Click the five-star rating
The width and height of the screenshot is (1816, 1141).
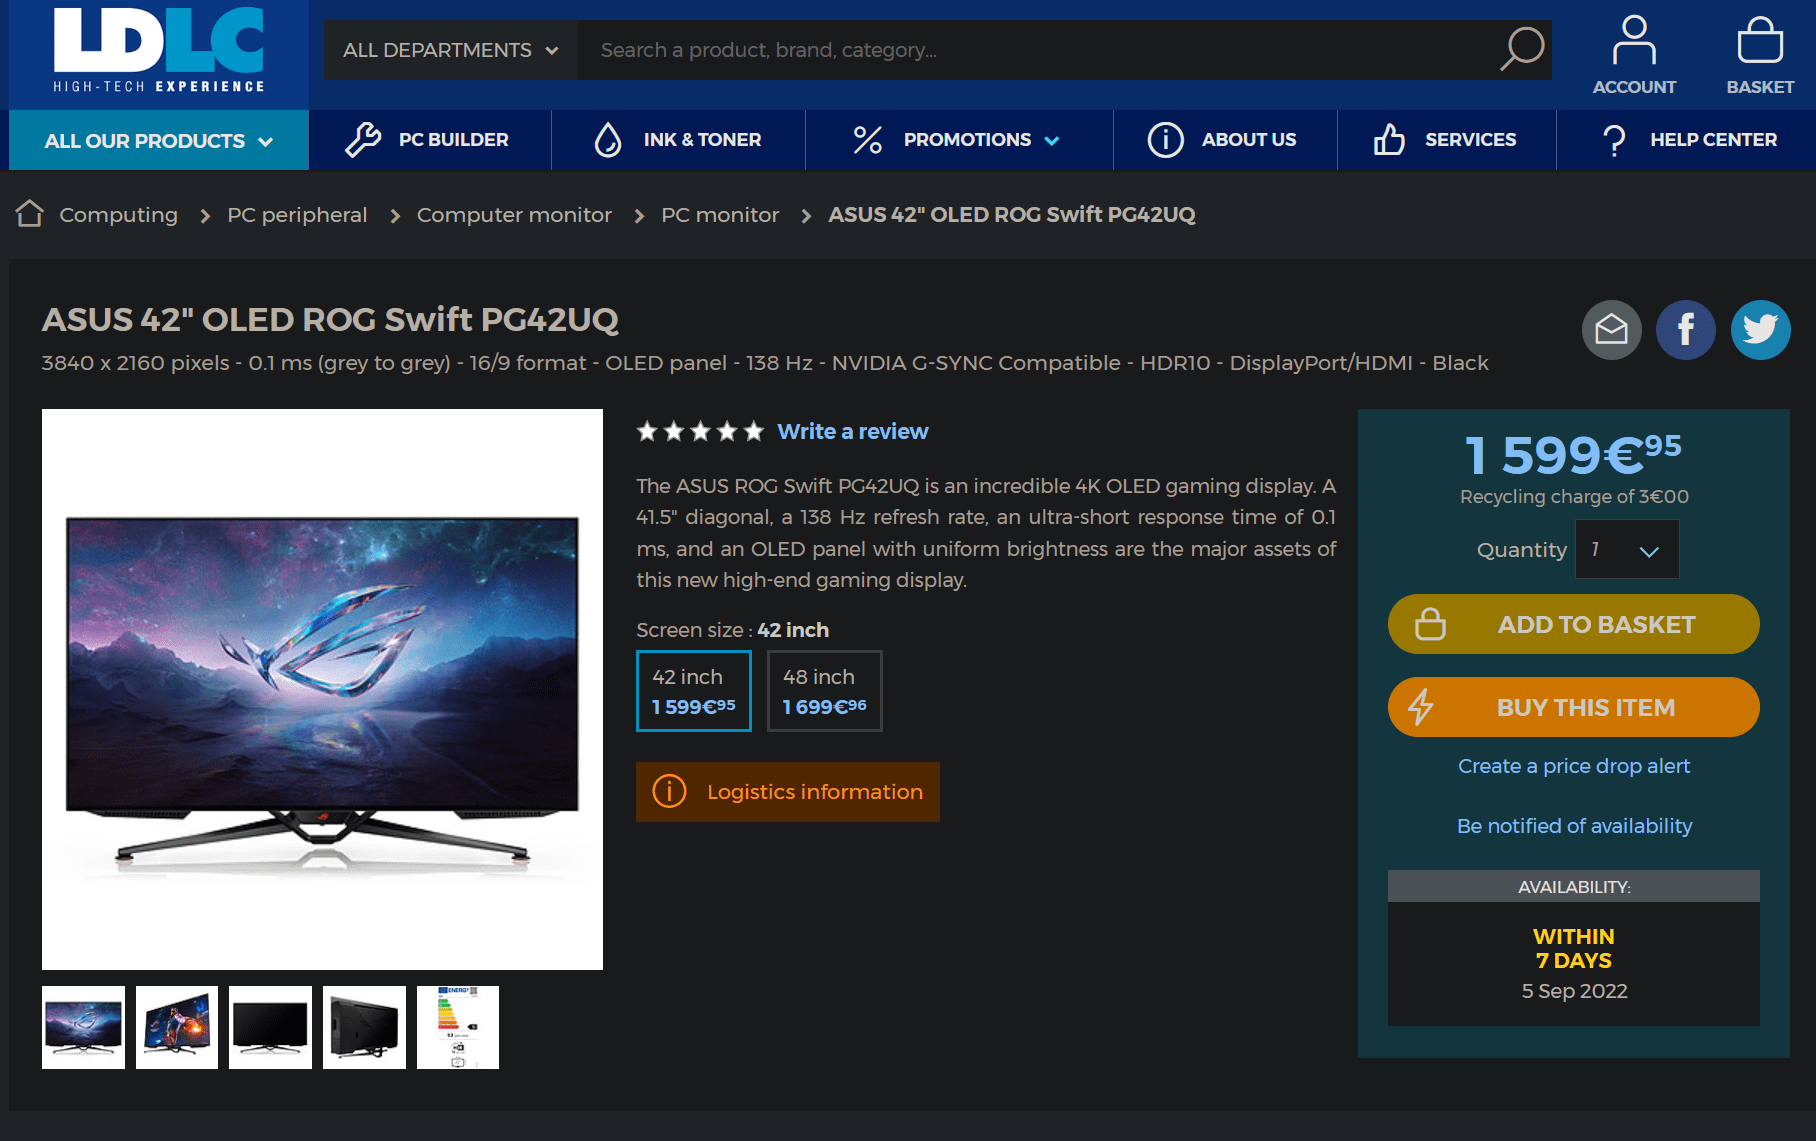point(700,431)
